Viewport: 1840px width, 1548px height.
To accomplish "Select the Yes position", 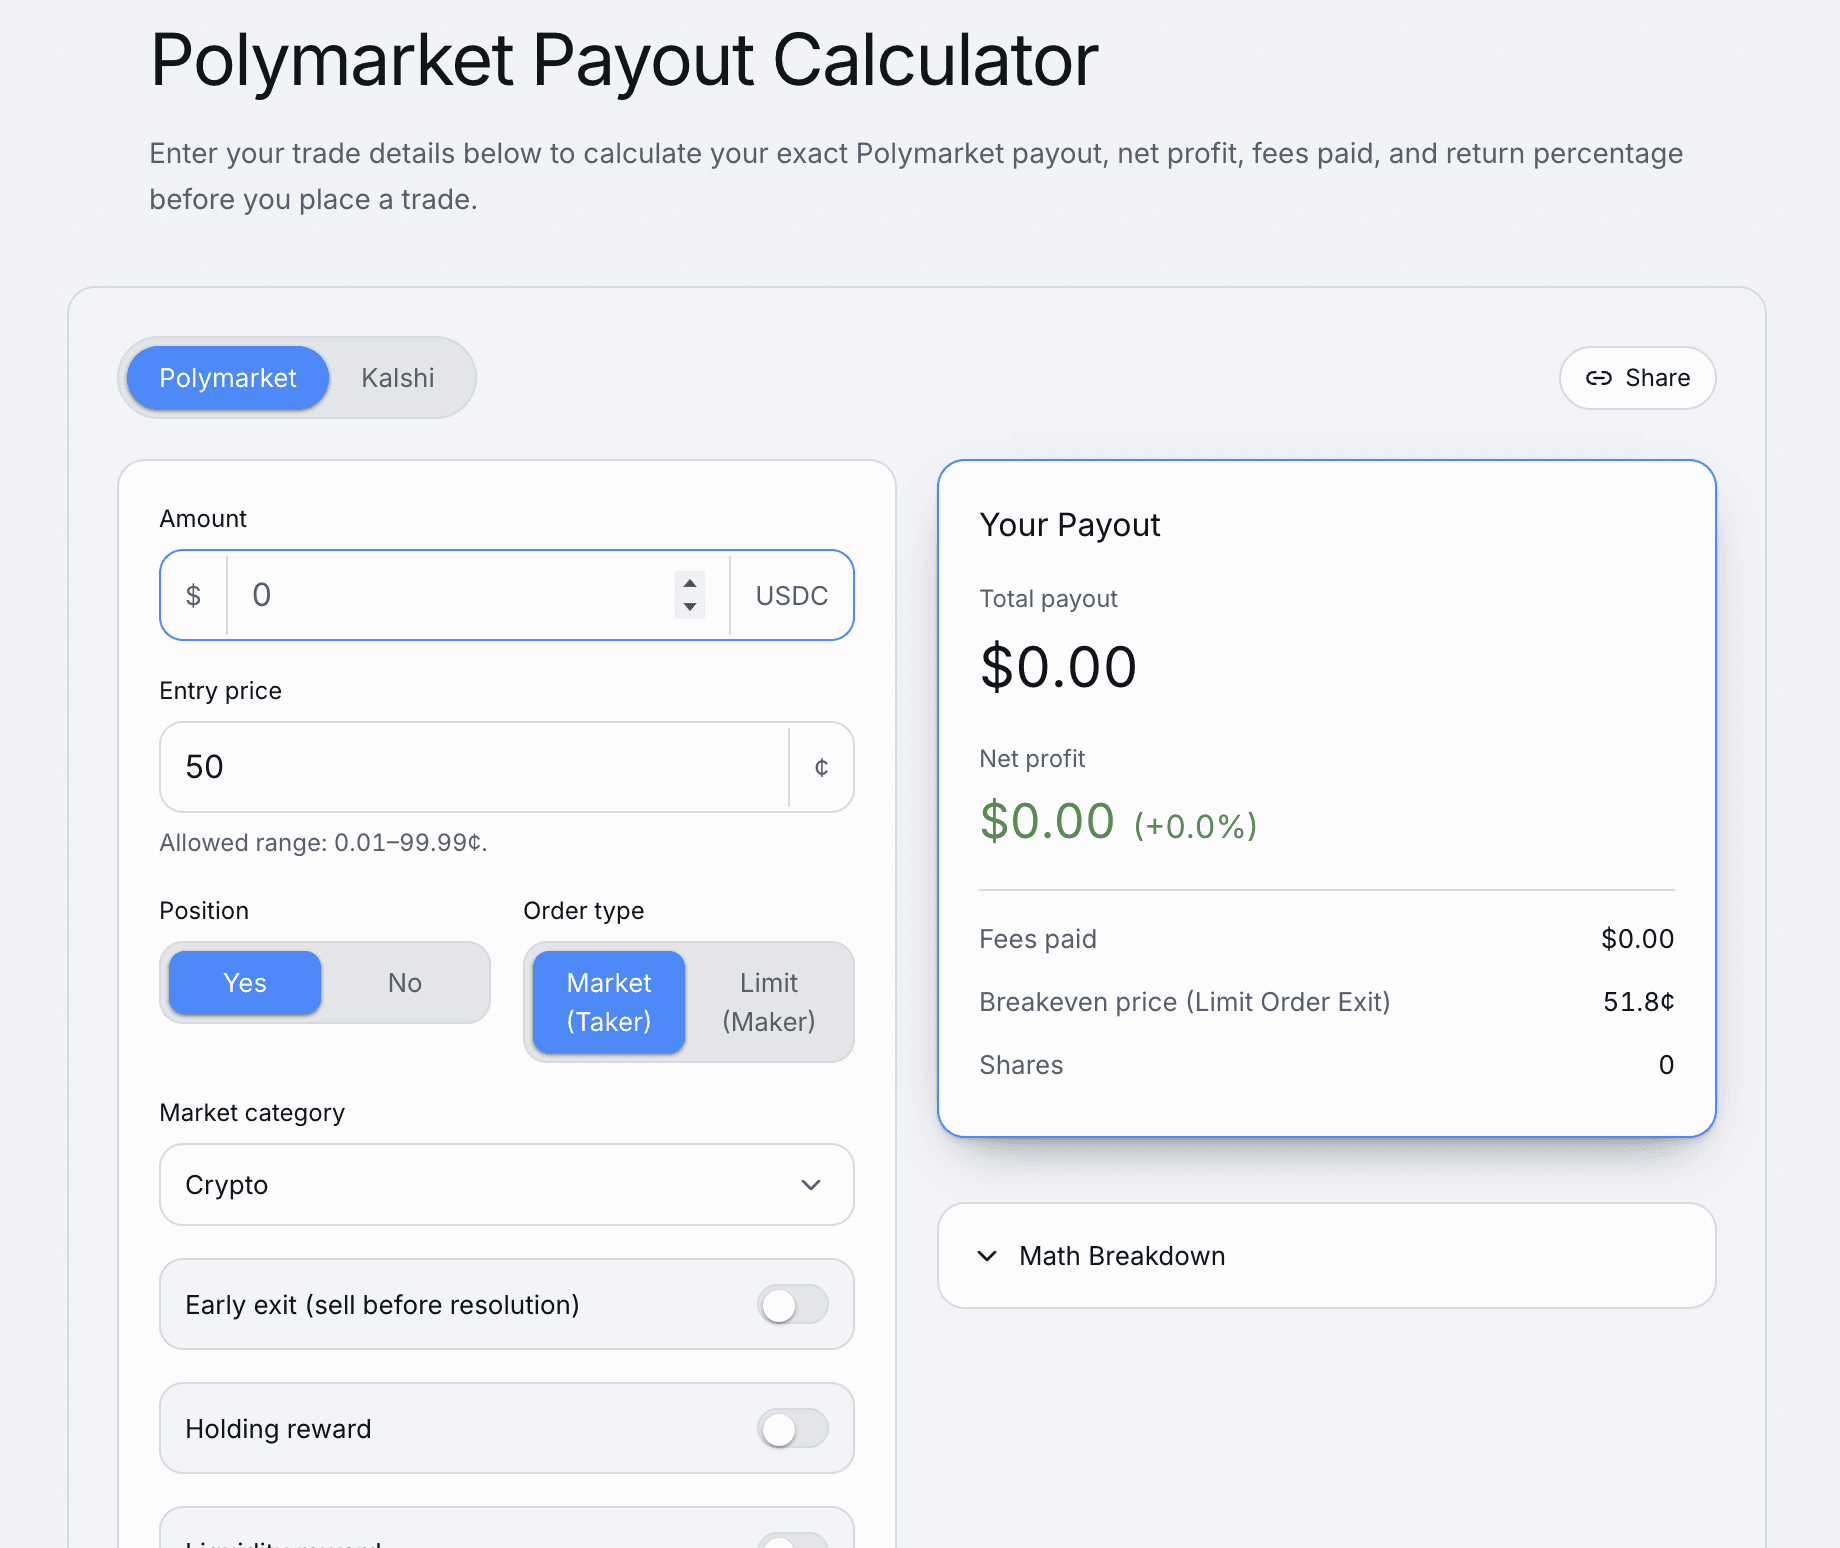I will click(245, 983).
